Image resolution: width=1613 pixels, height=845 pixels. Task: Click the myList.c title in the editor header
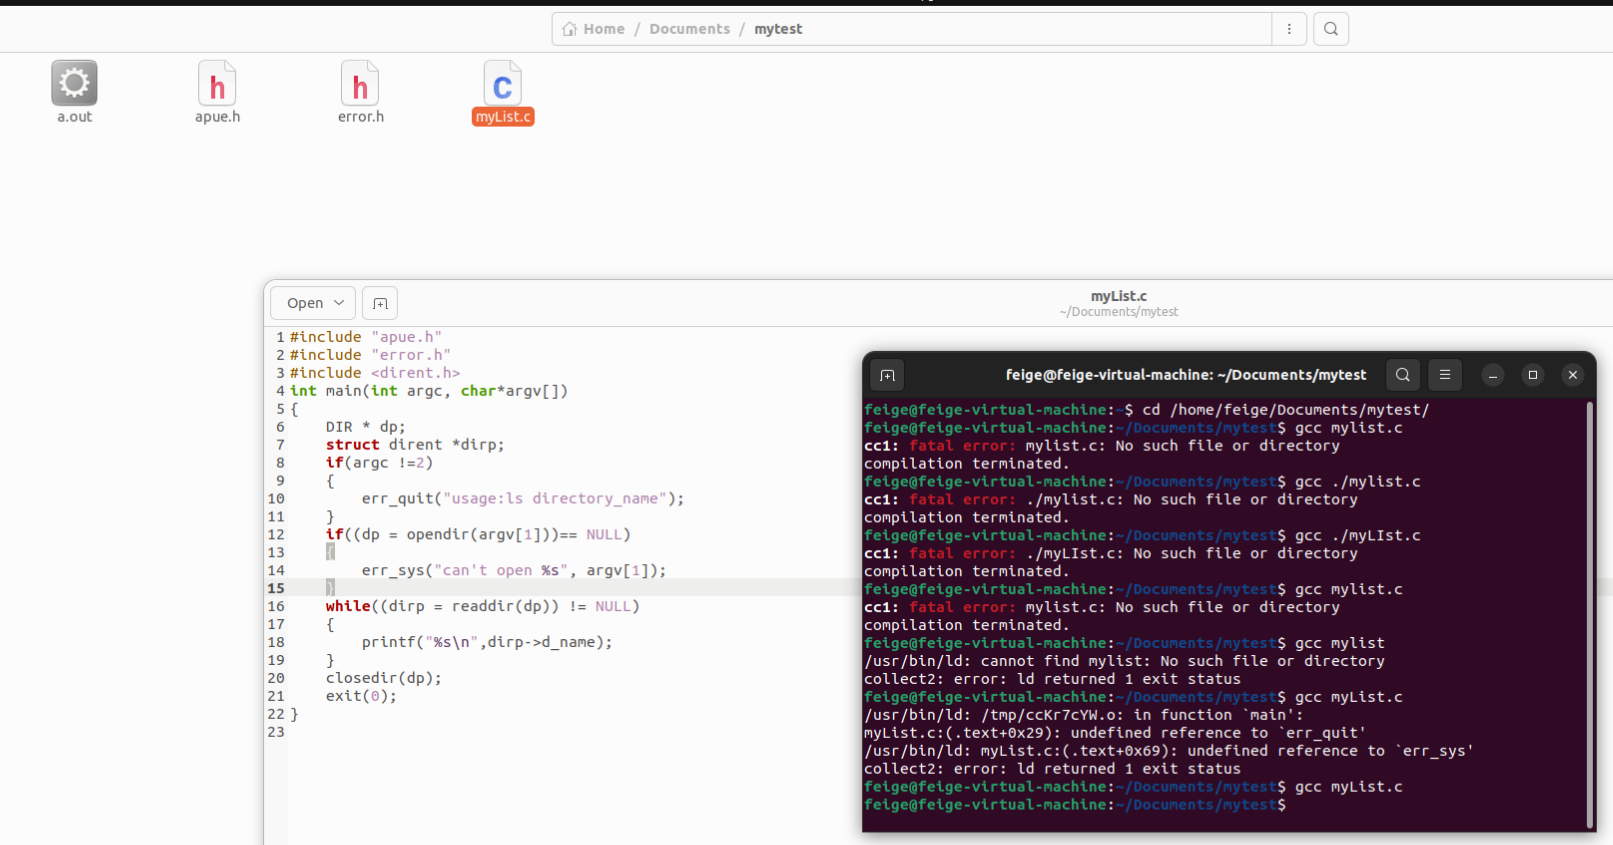pos(1119,296)
